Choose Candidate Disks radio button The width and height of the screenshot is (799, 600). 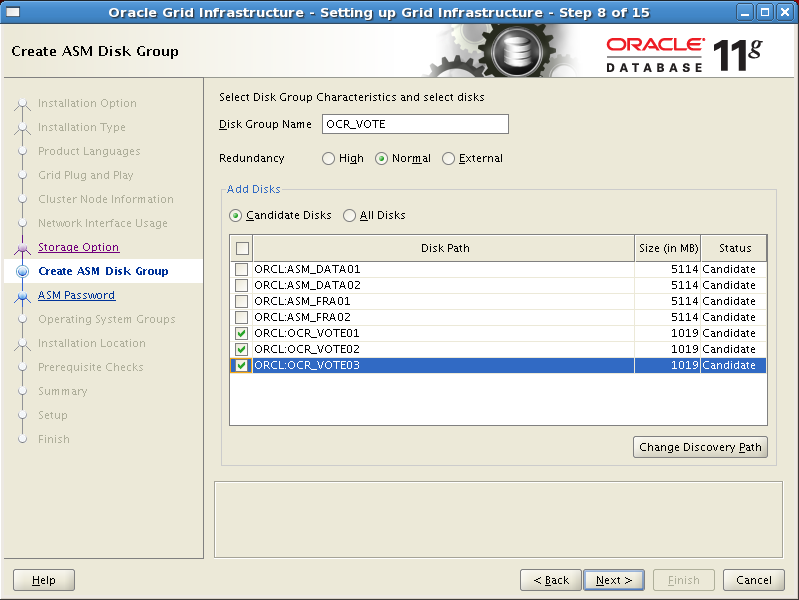235,216
